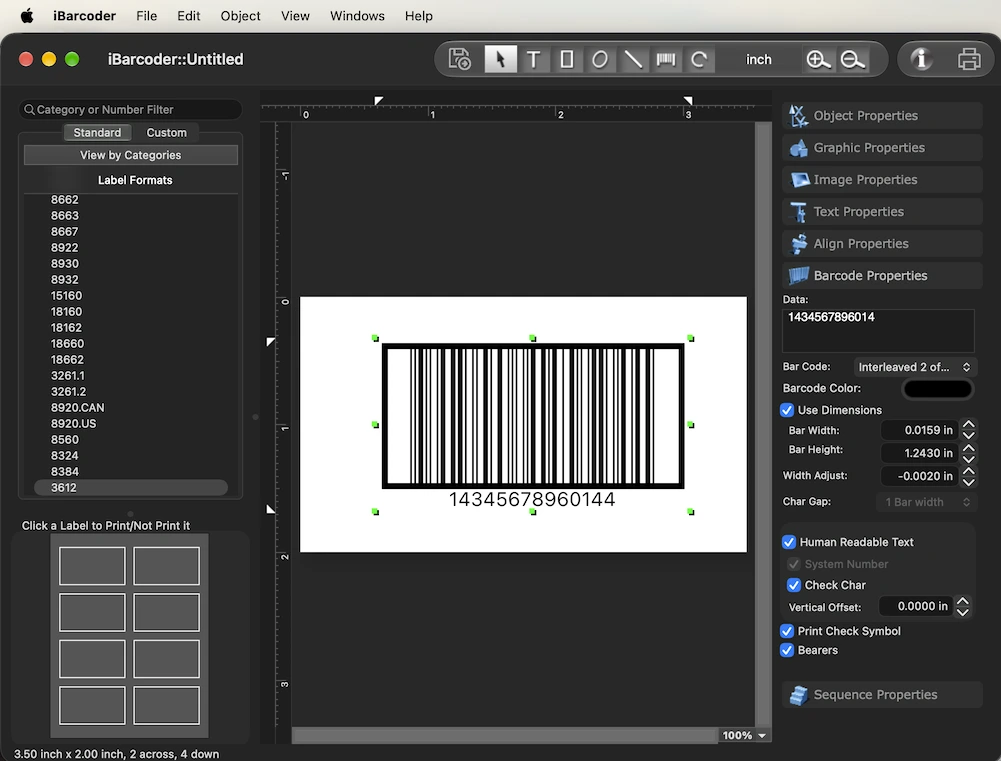Toggle the Human Readable Text checkbox
The image size is (1001, 761).
pos(789,542)
